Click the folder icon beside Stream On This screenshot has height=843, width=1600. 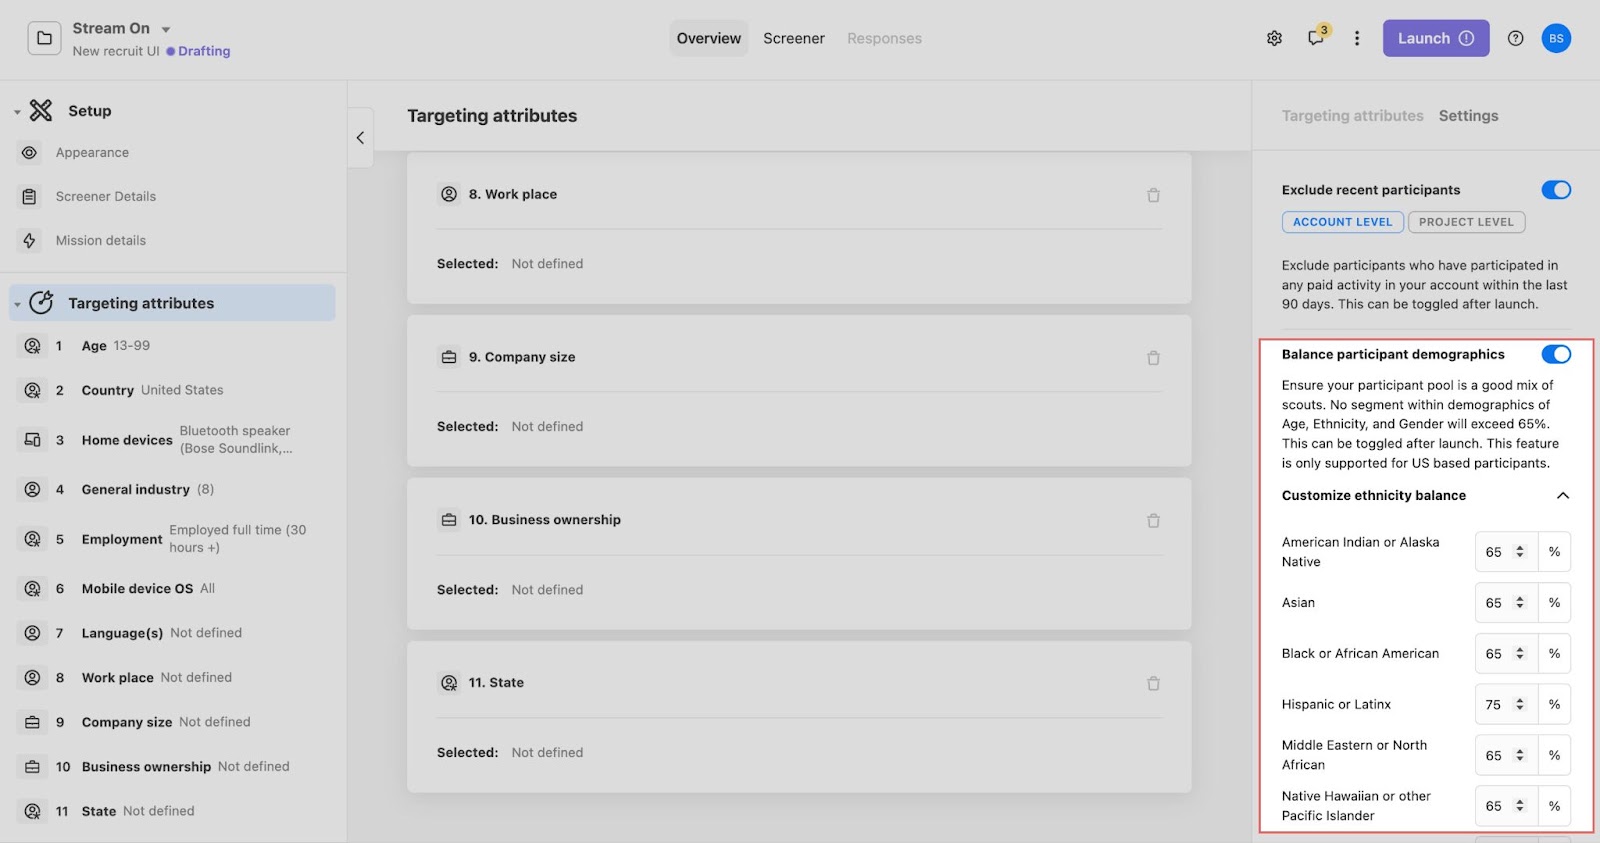pos(44,39)
